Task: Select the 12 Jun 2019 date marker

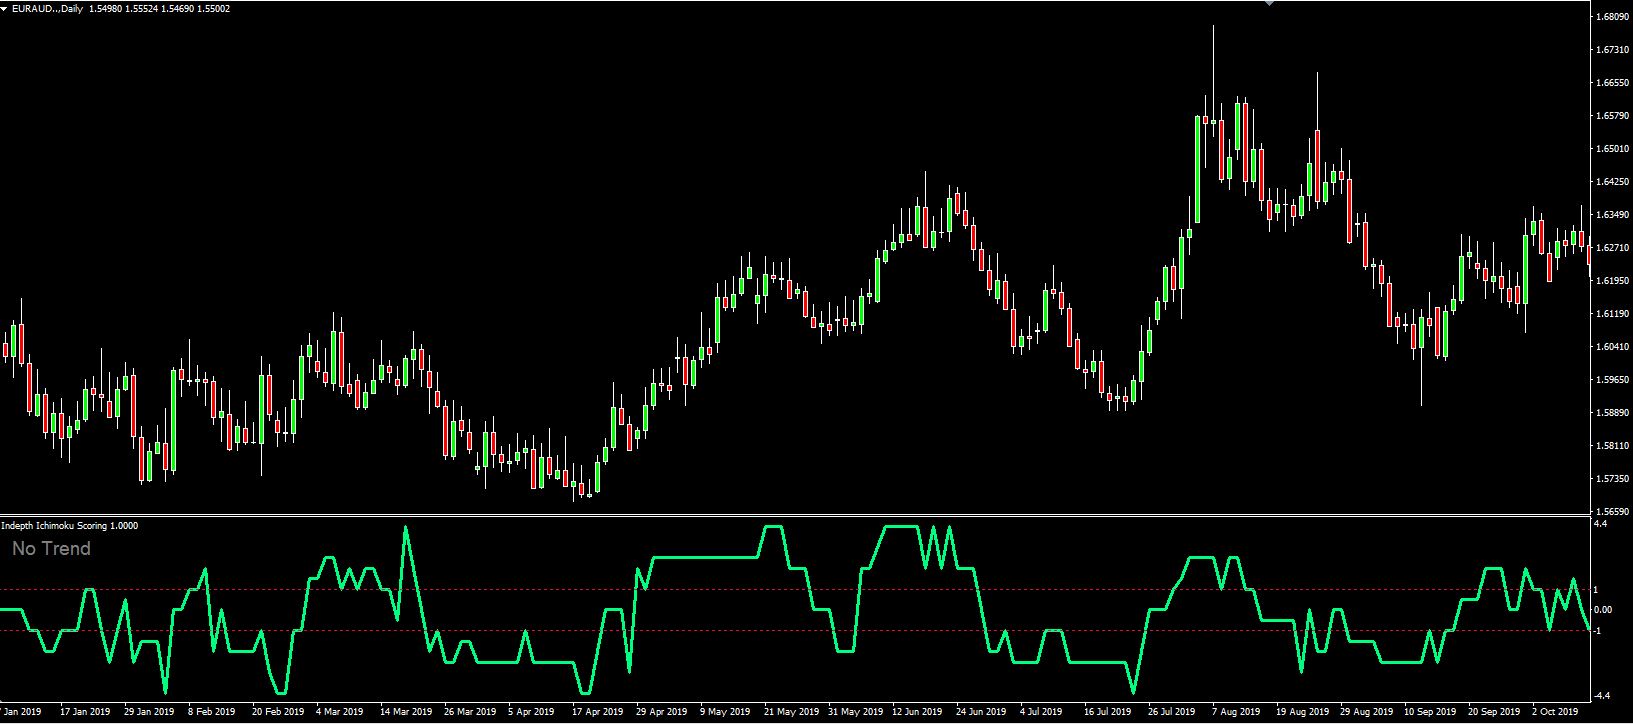Action: (918, 712)
